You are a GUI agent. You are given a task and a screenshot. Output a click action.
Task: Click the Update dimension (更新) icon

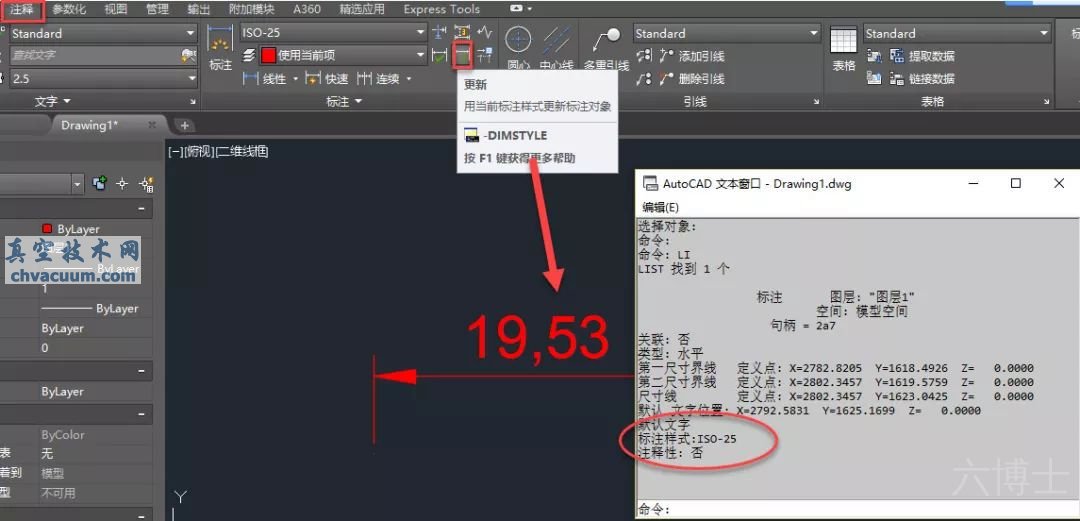pos(461,56)
